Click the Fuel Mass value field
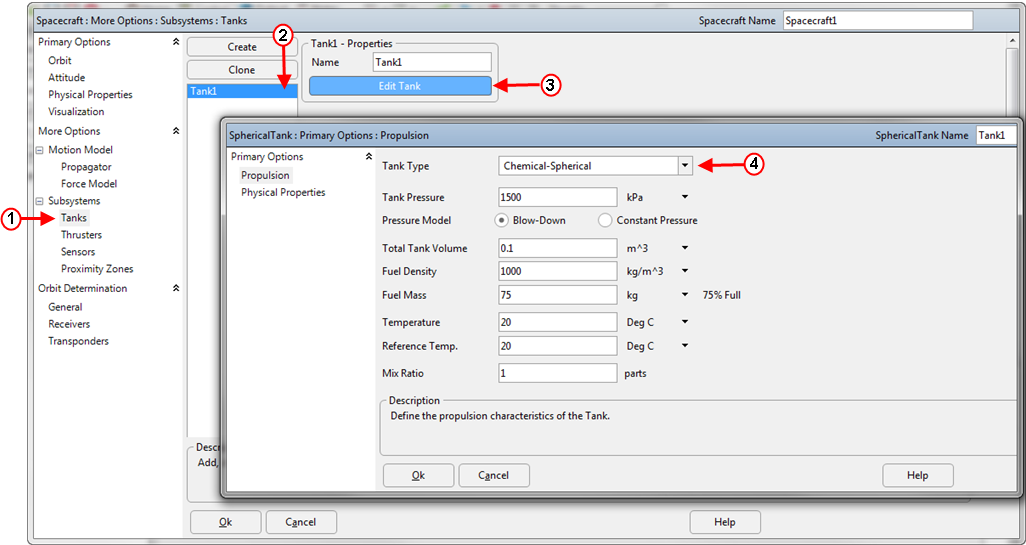The height and width of the screenshot is (545, 1026). coord(557,295)
